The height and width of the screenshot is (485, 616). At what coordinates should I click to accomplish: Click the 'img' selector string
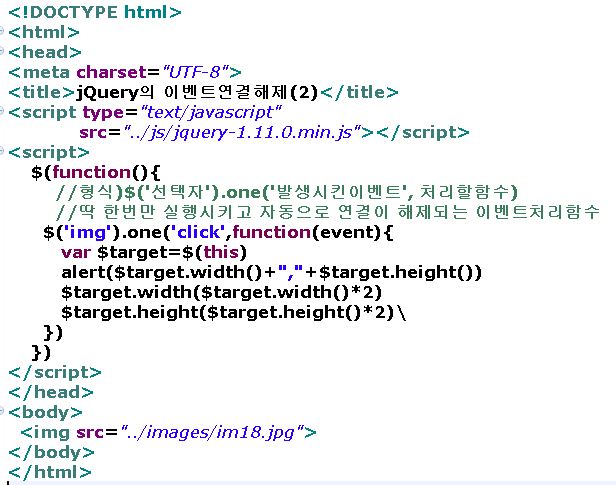click(x=87, y=232)
